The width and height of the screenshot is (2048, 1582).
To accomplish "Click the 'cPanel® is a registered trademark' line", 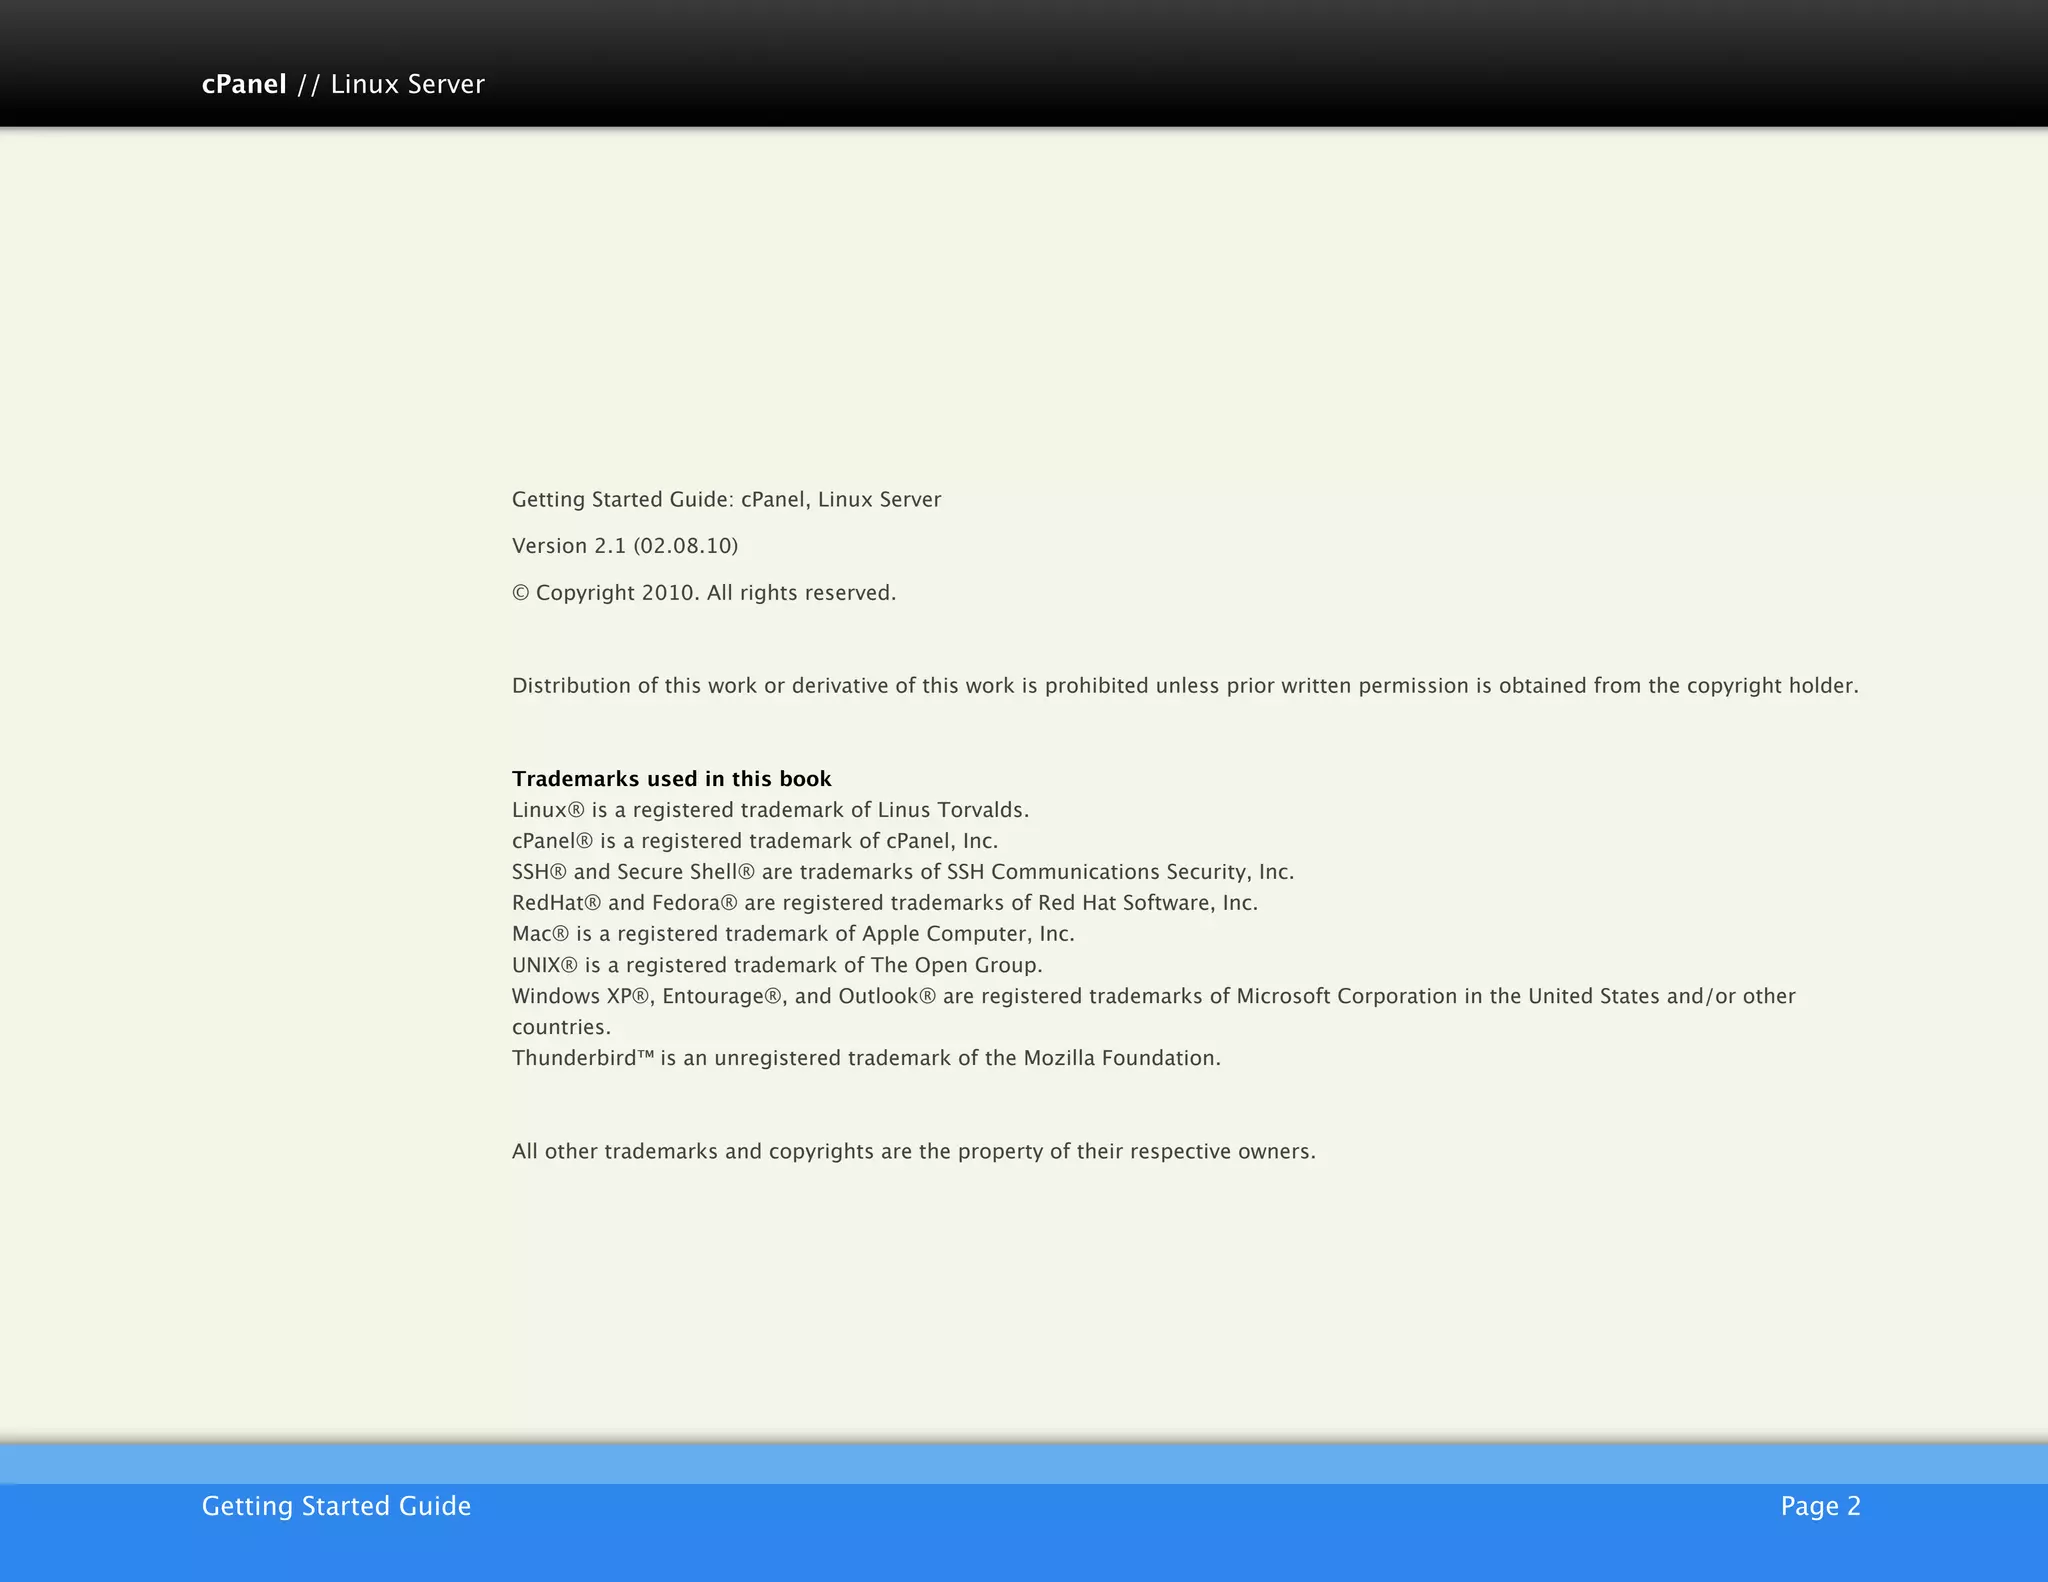I will (x=755, y=841).
